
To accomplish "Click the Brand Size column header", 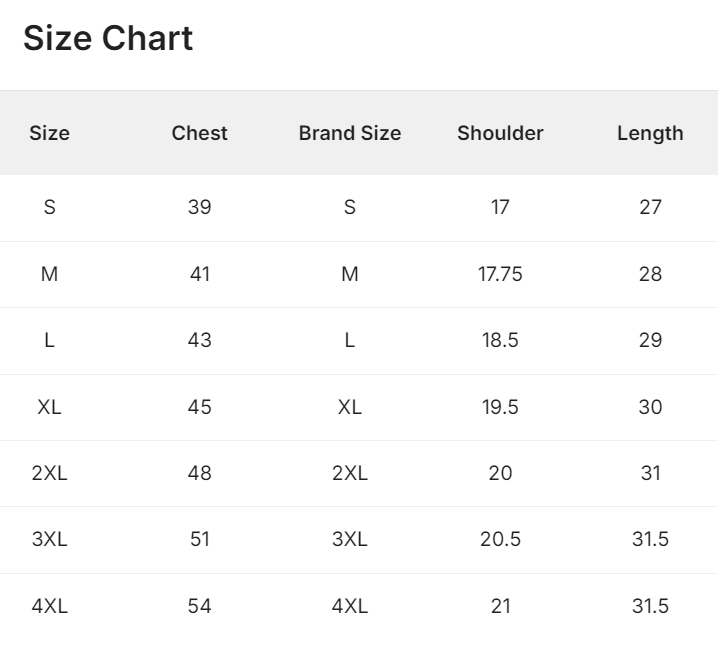I will point(350,133).
